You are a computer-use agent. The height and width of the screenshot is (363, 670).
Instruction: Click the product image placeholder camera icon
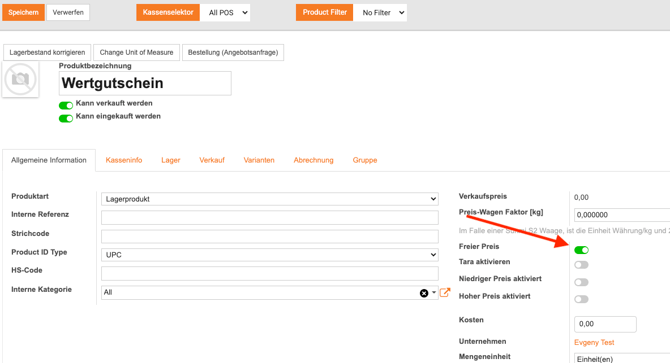pos(20,79)
